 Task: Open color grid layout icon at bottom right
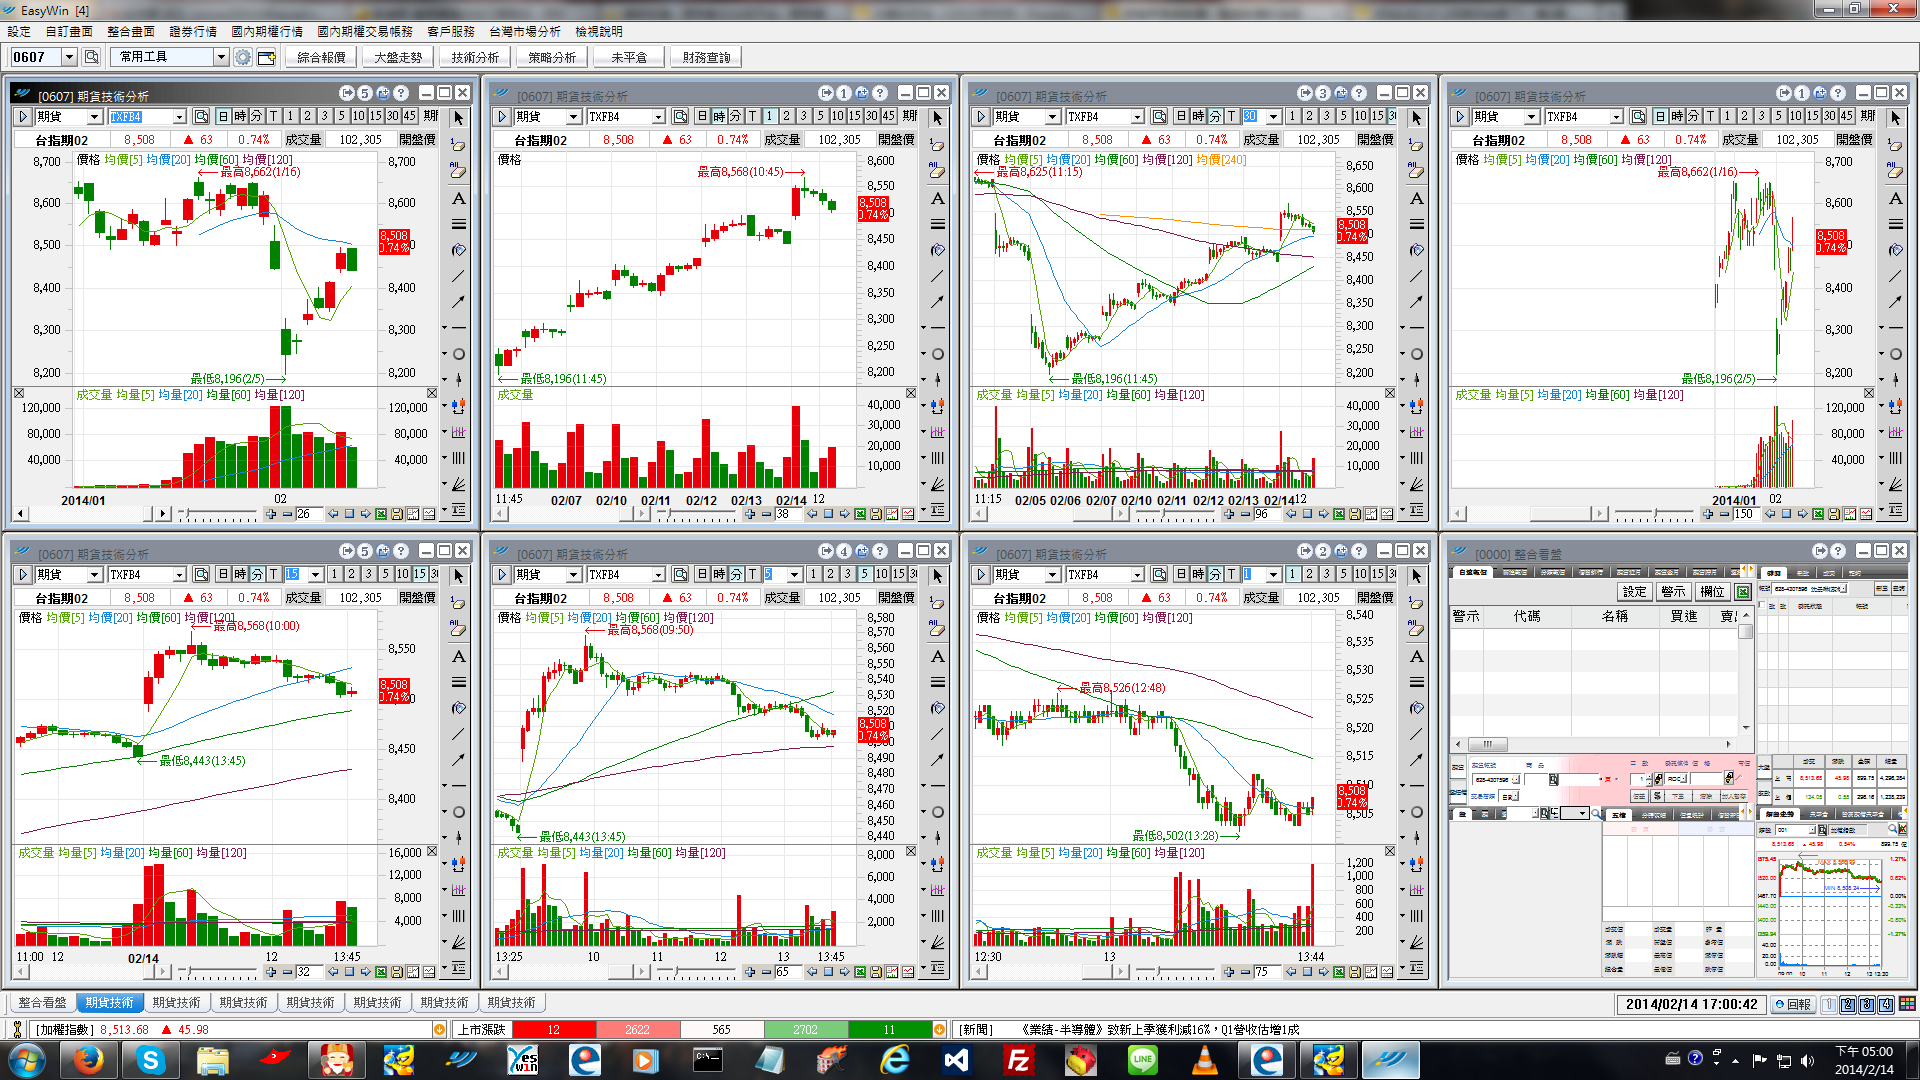1908,1004
